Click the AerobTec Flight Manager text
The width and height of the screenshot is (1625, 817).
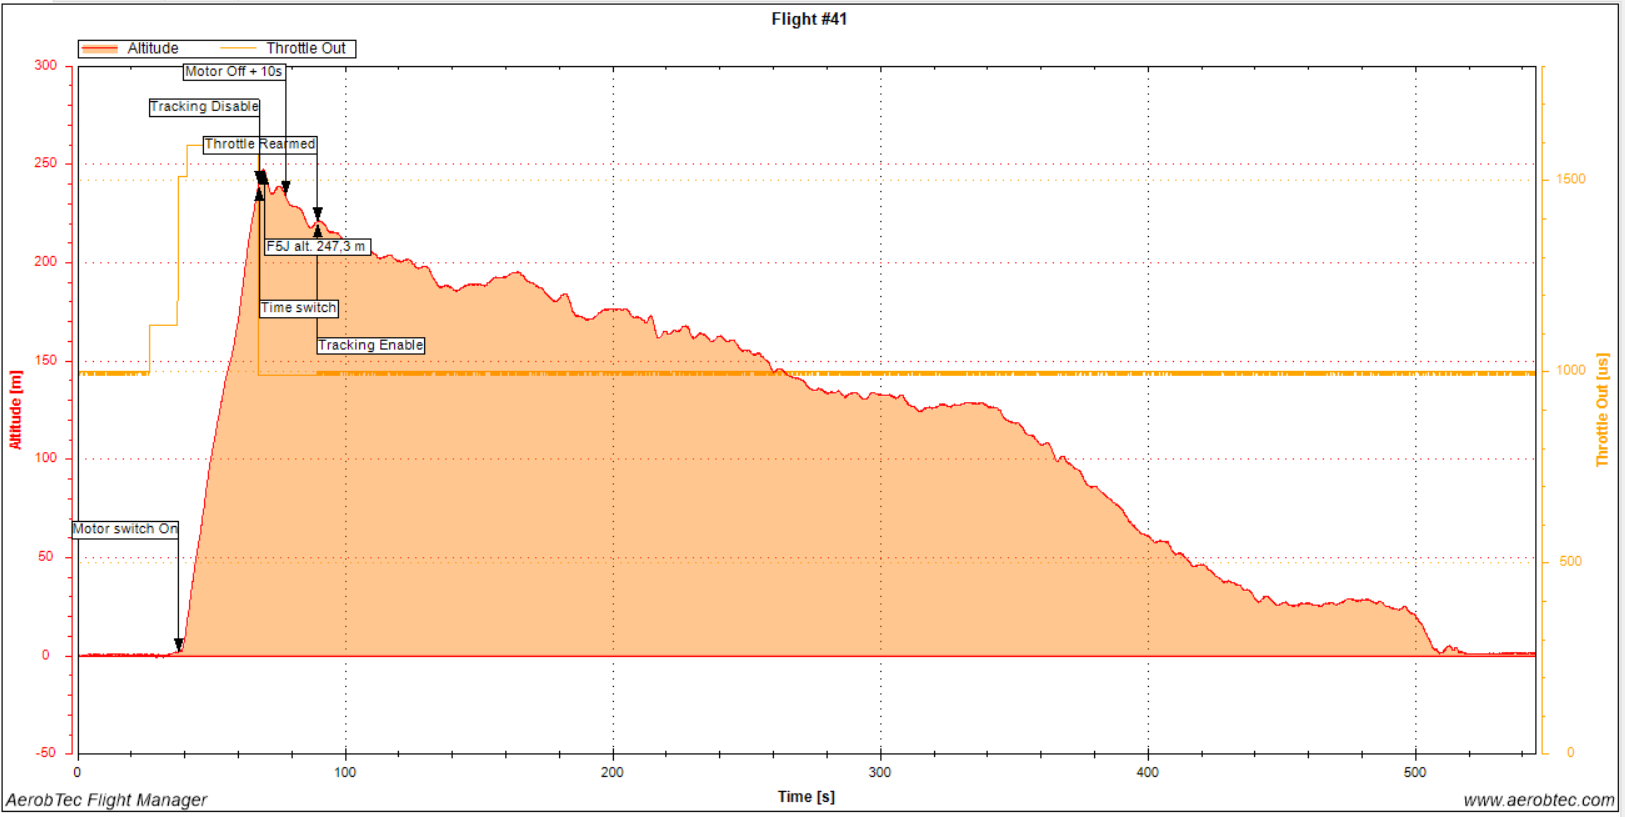point(106,800)
